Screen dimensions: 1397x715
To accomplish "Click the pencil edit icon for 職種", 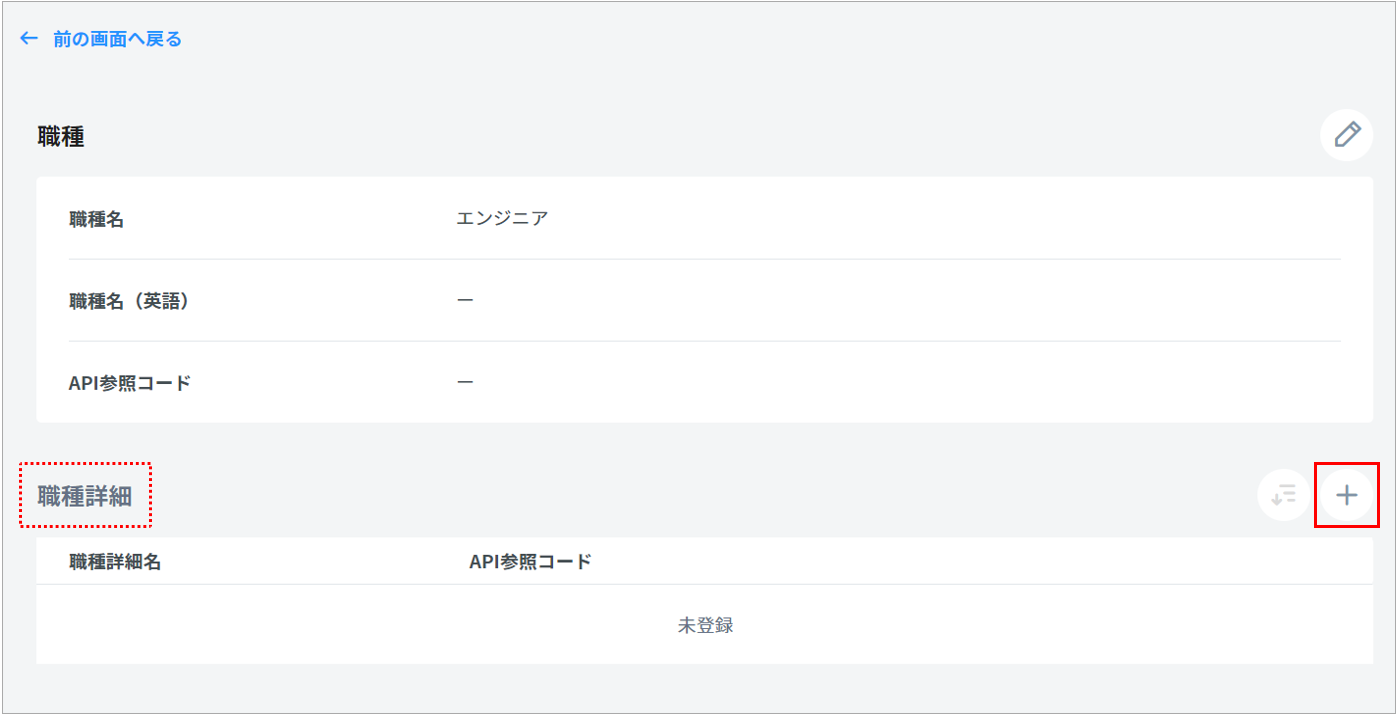I will 1346,135.
